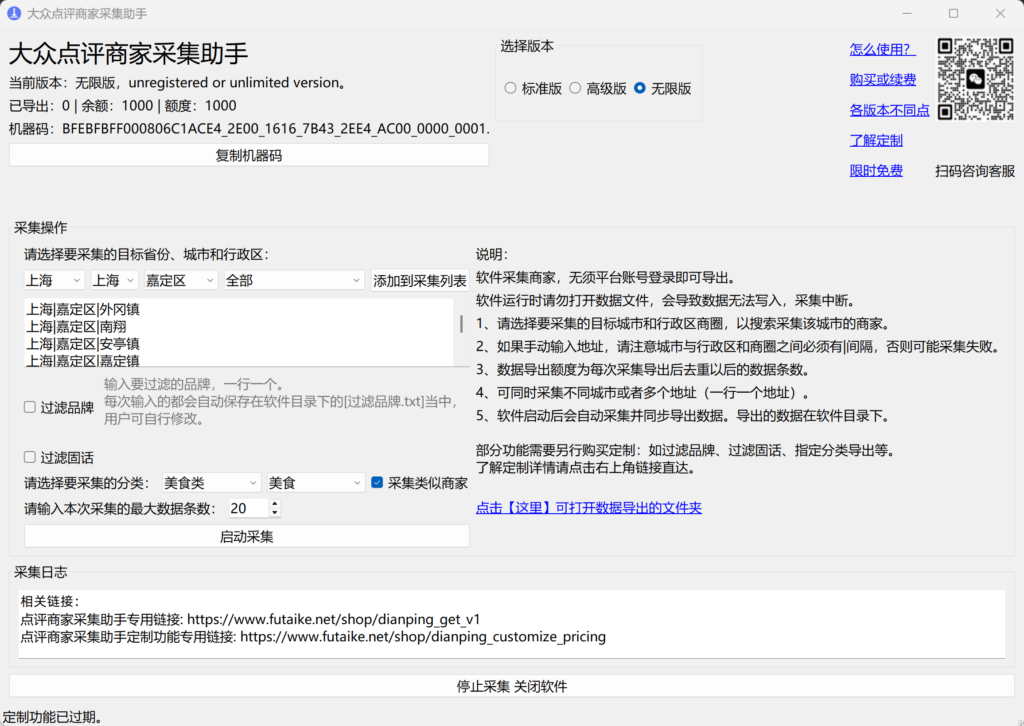Open the 全部 business area dropdown
1024x726 pixels.
[293, 280]
